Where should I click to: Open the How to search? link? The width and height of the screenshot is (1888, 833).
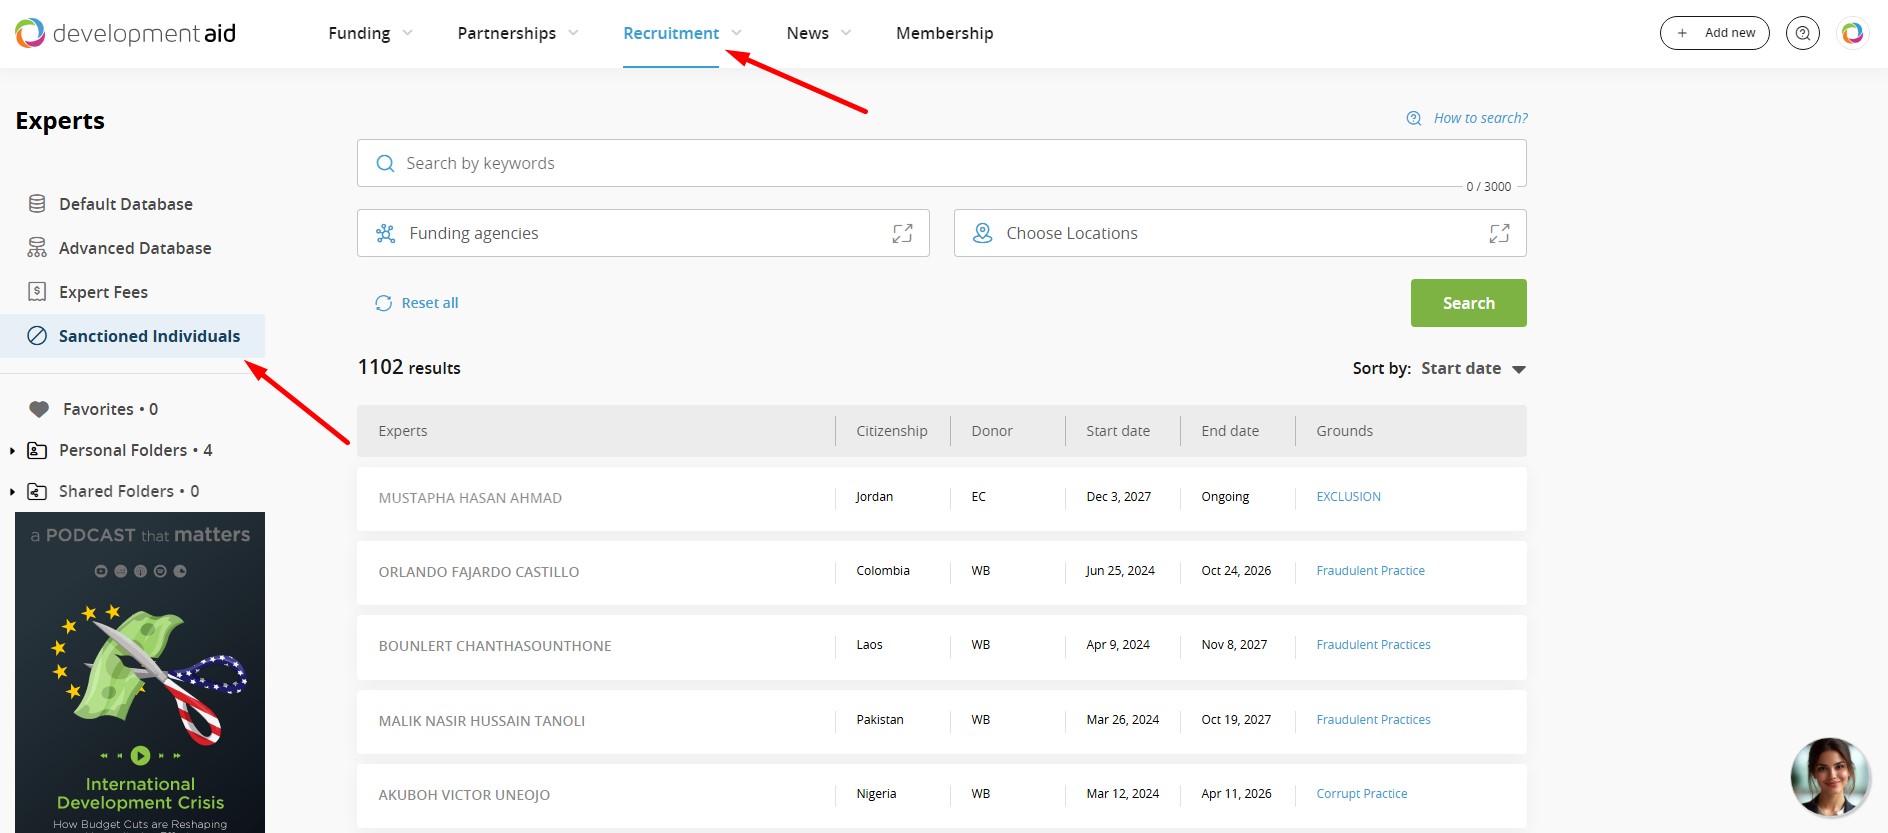pyautogui.click(x=1479, y=118)
